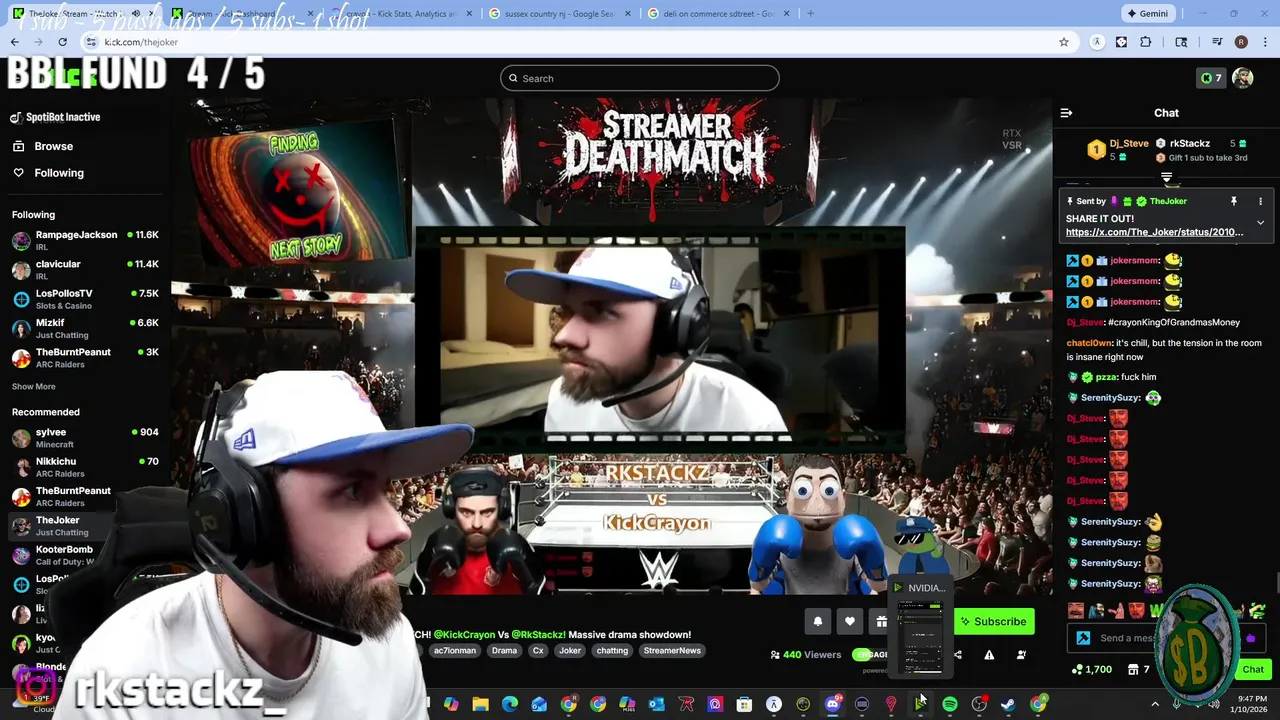Collapse the chat panel
This screenshot has height=720, width=1280.
point(1066,113)
